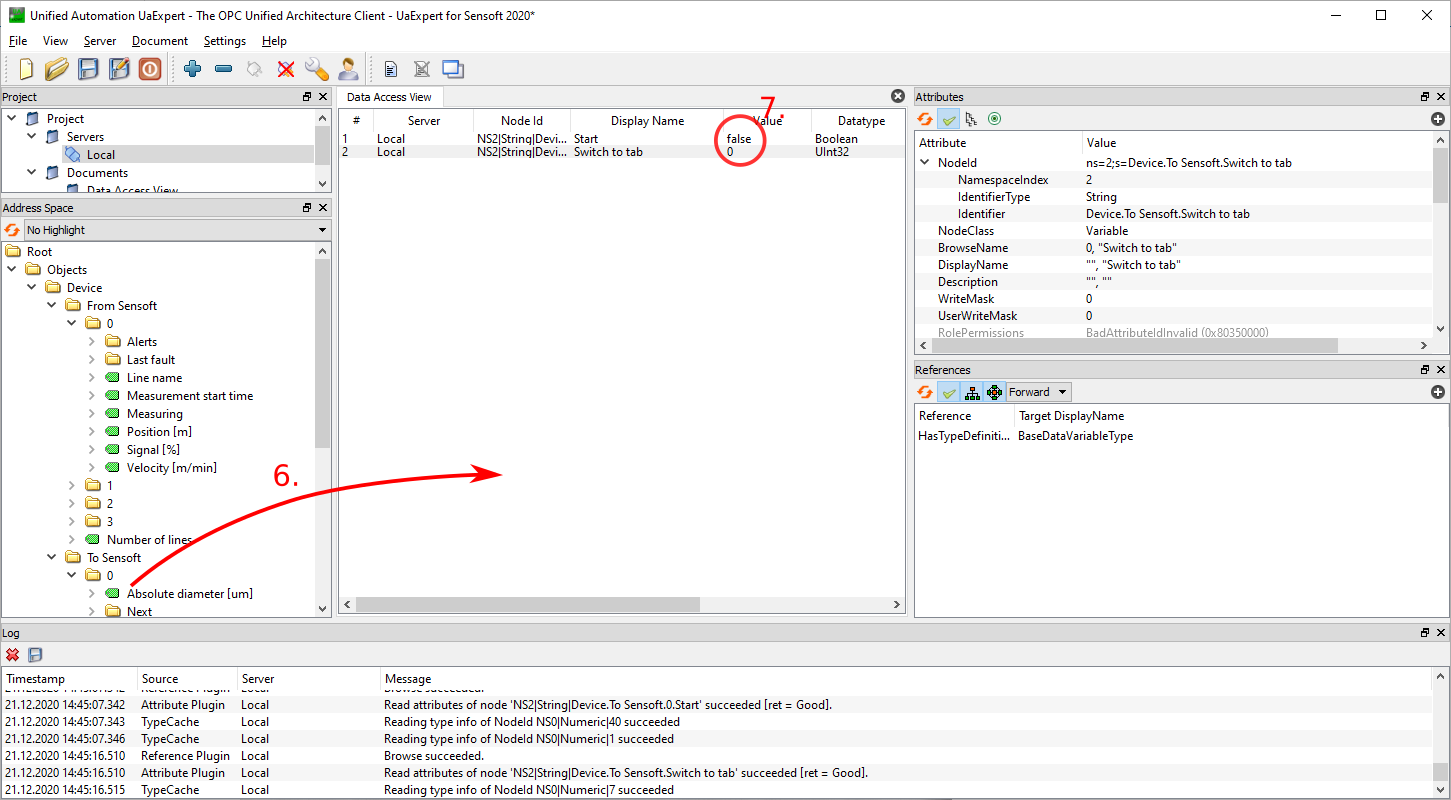The height and width of the screenshot is (800, 1451).
Task: Collapse the To Sensoft folder
Action: (52, 558)
